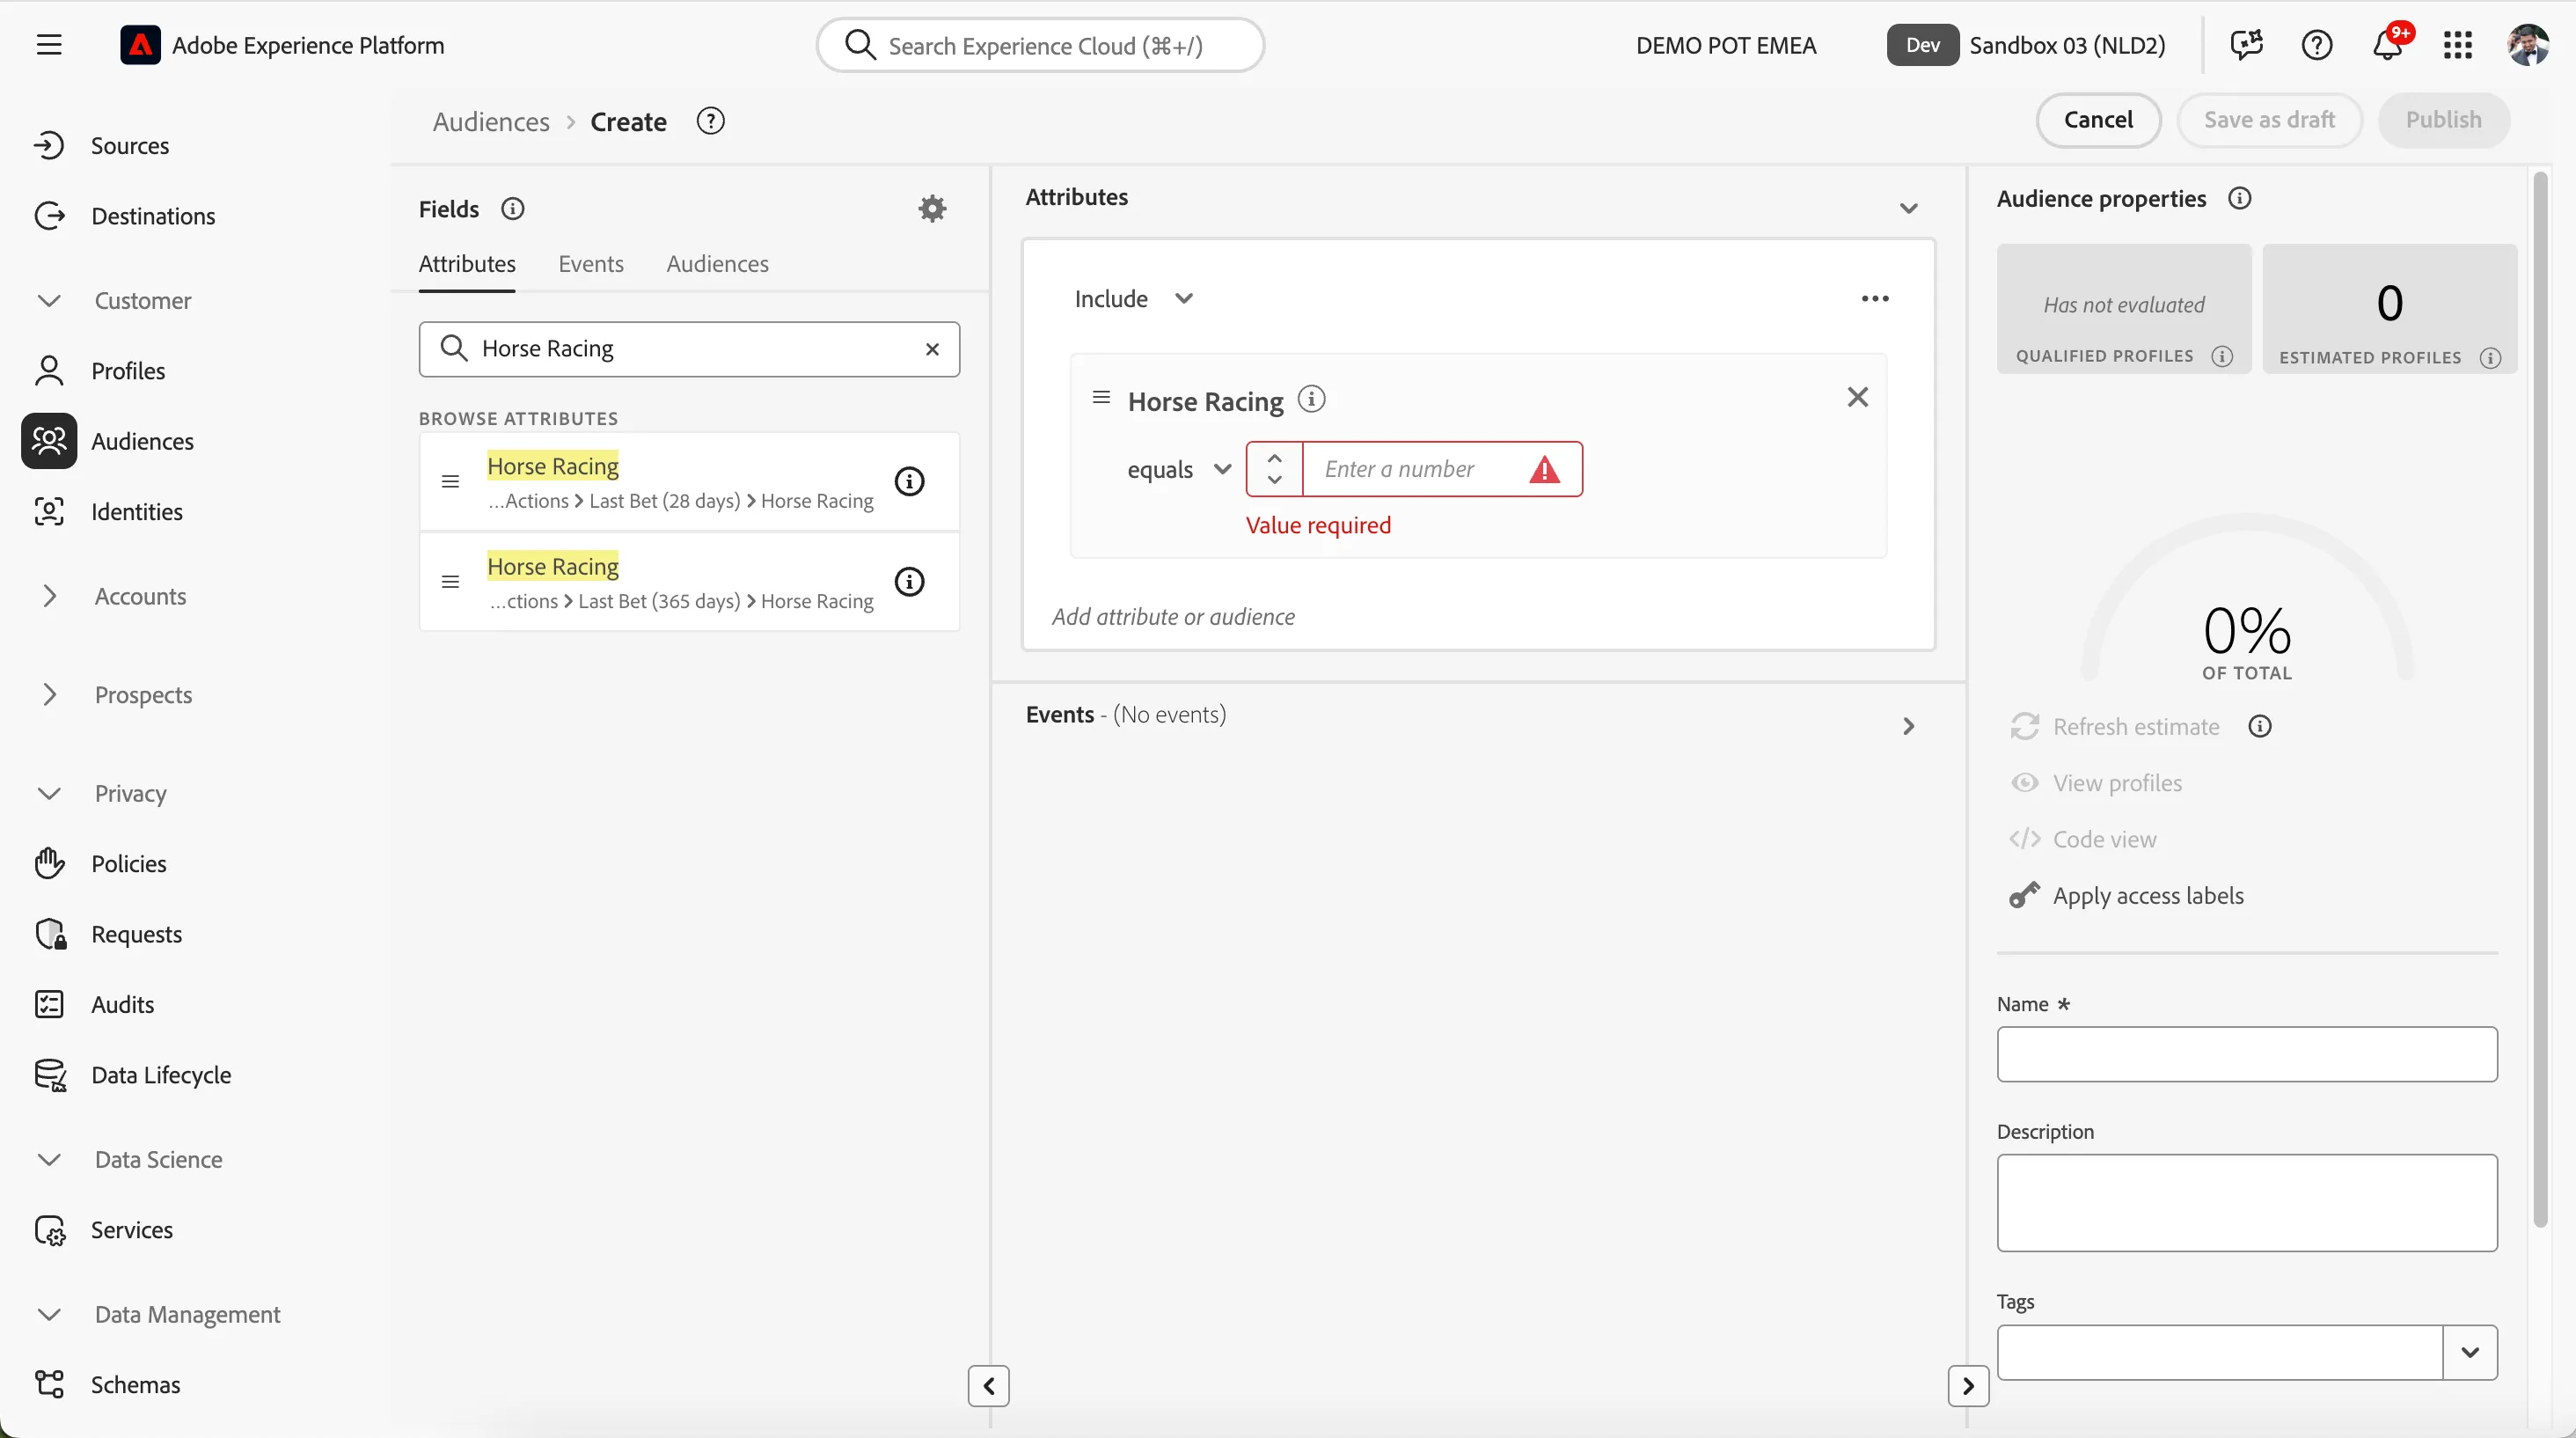Toggle the hamburger navigation menu

(x=49, y=45)
